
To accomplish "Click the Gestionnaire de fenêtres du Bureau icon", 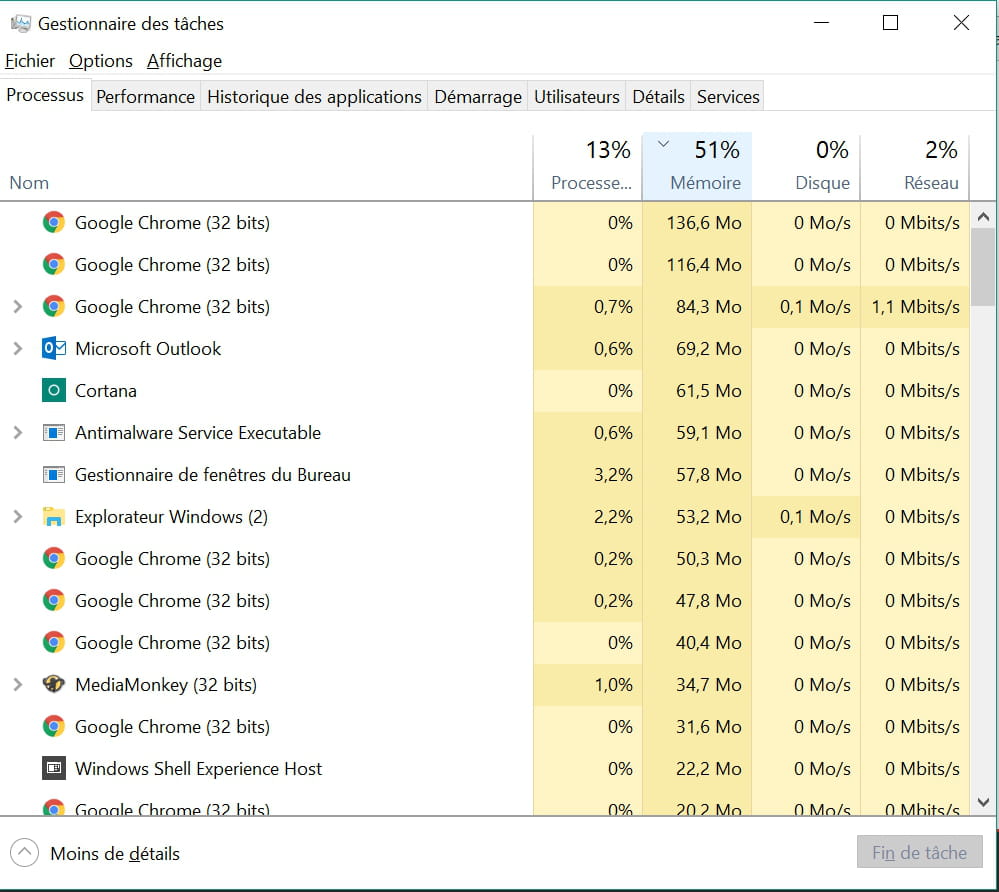I will 54,475.
